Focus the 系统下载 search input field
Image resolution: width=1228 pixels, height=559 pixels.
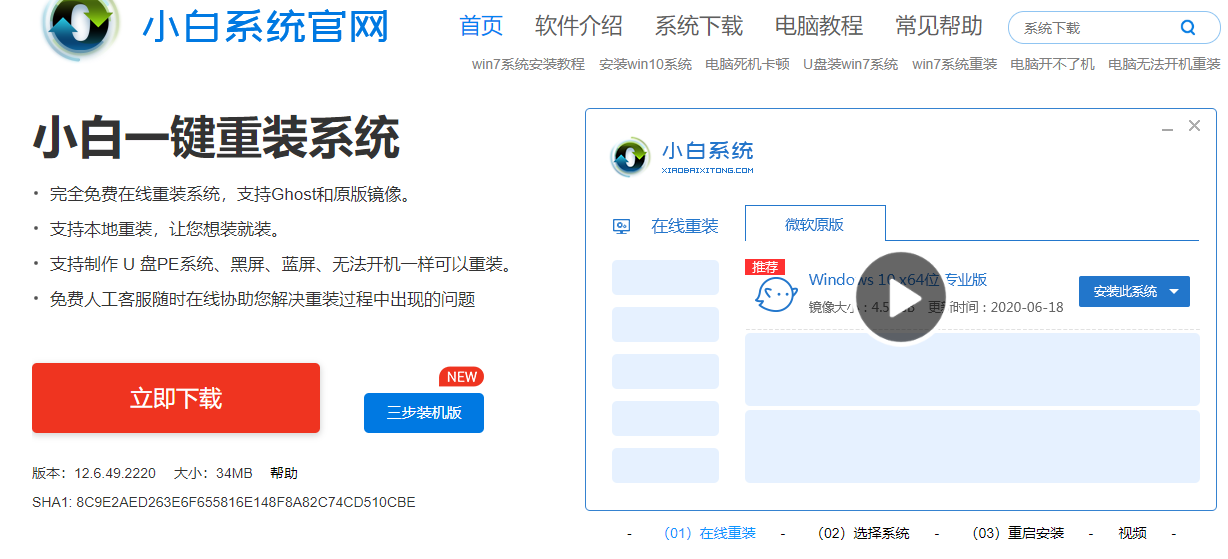point(1095,28)
